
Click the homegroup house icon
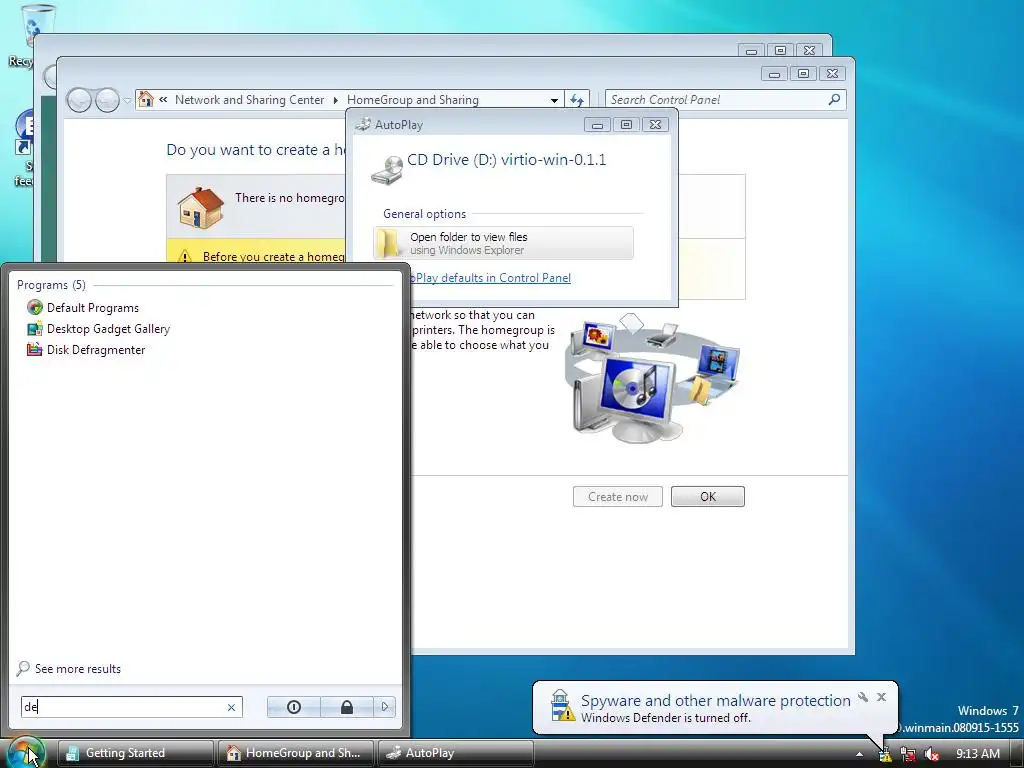pos(200,207)
